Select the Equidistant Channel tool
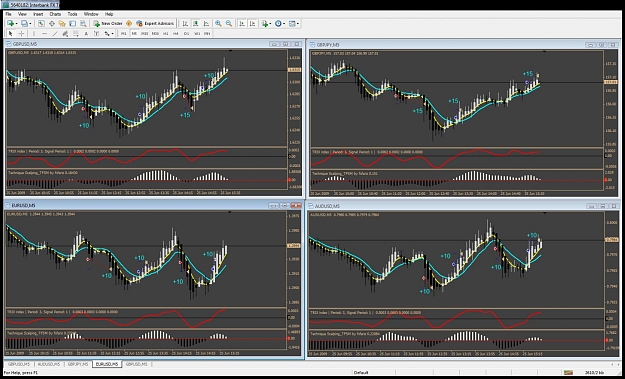Viewport: 625px width, 379px height. 65,33
